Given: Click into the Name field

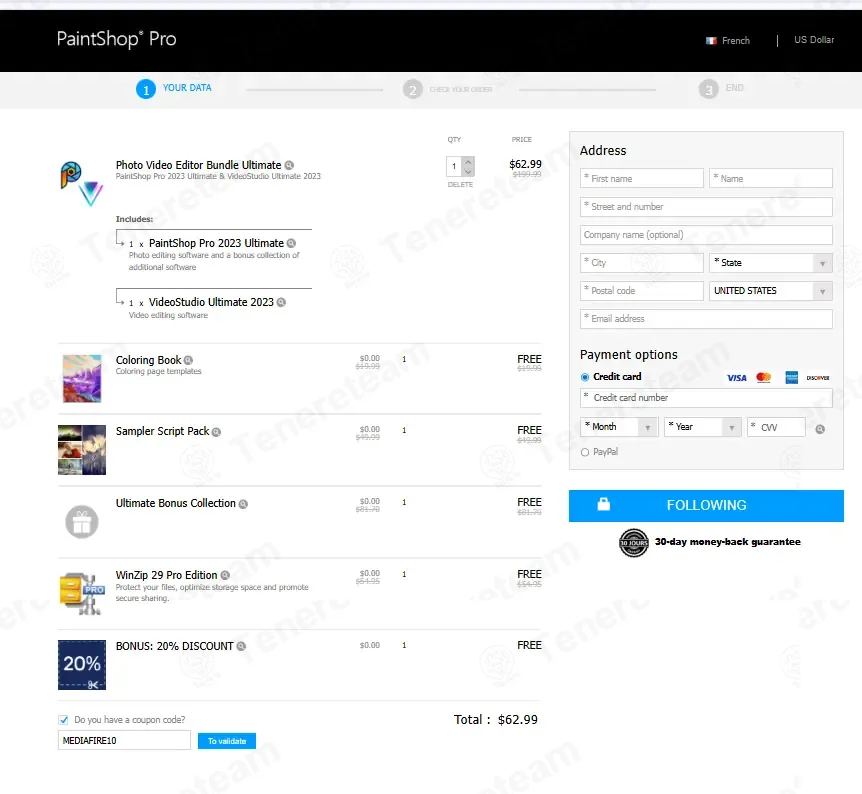Looking at the screenshot, I should click(771, 179).
